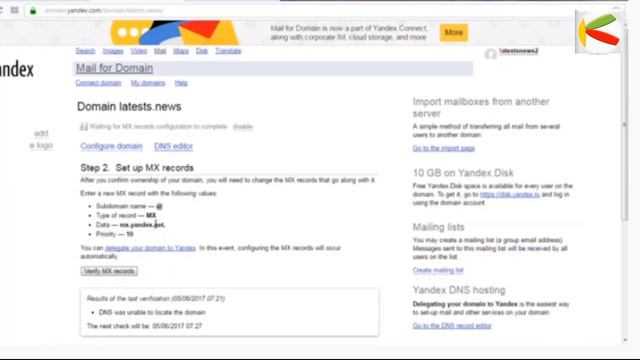Open the Search service link
The height and width of the screenshot is (360, 640).
coord(85,51)
